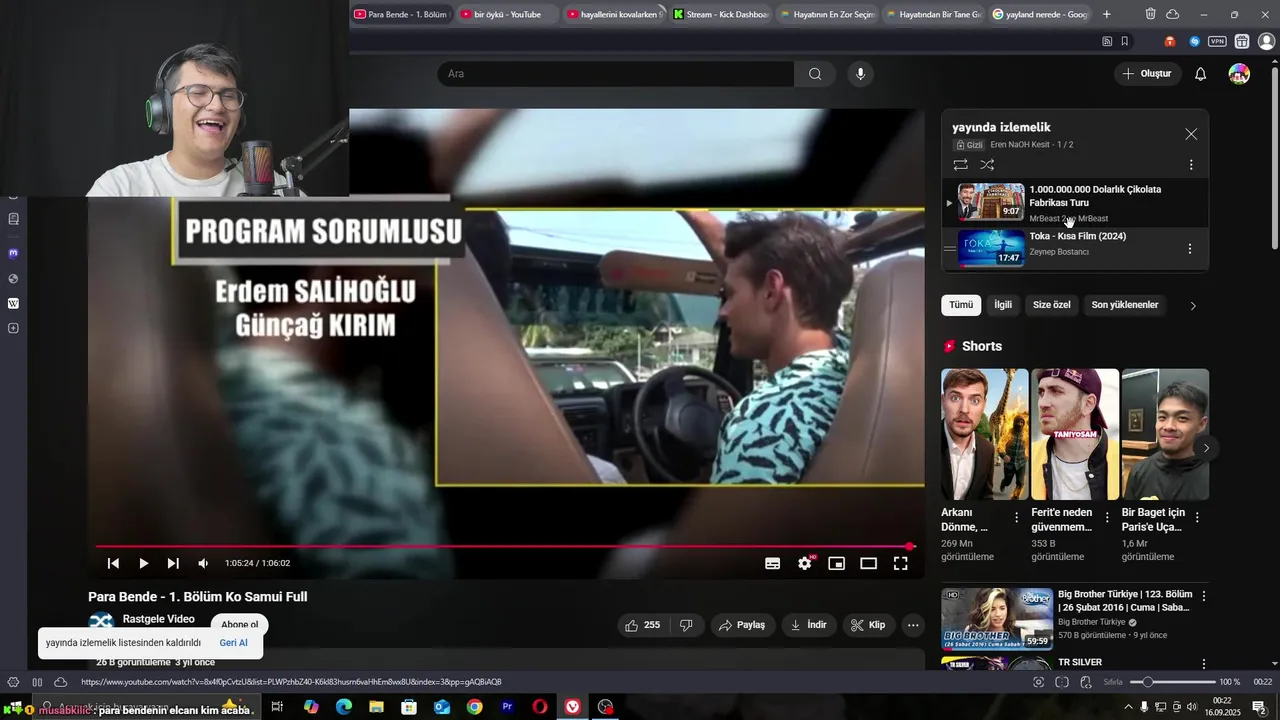
Task: Open more actions menu under video
Action: click(x=913, y=625)
